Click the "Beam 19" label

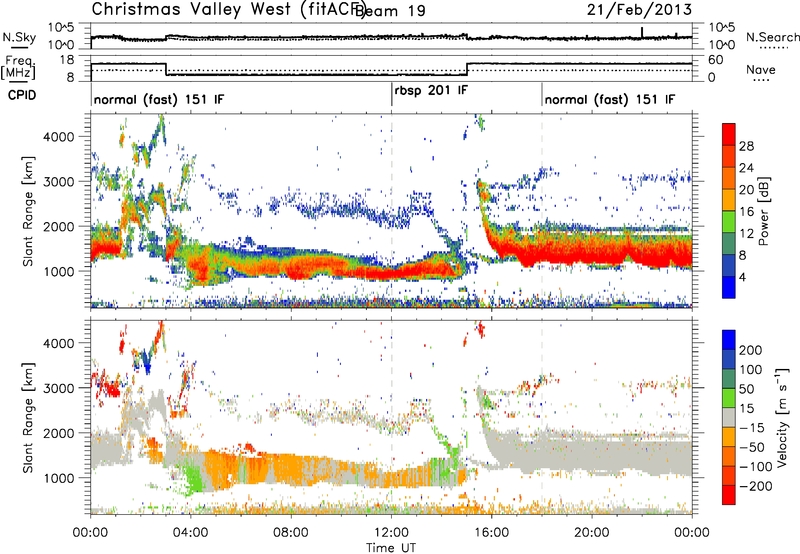click(390, 10)
